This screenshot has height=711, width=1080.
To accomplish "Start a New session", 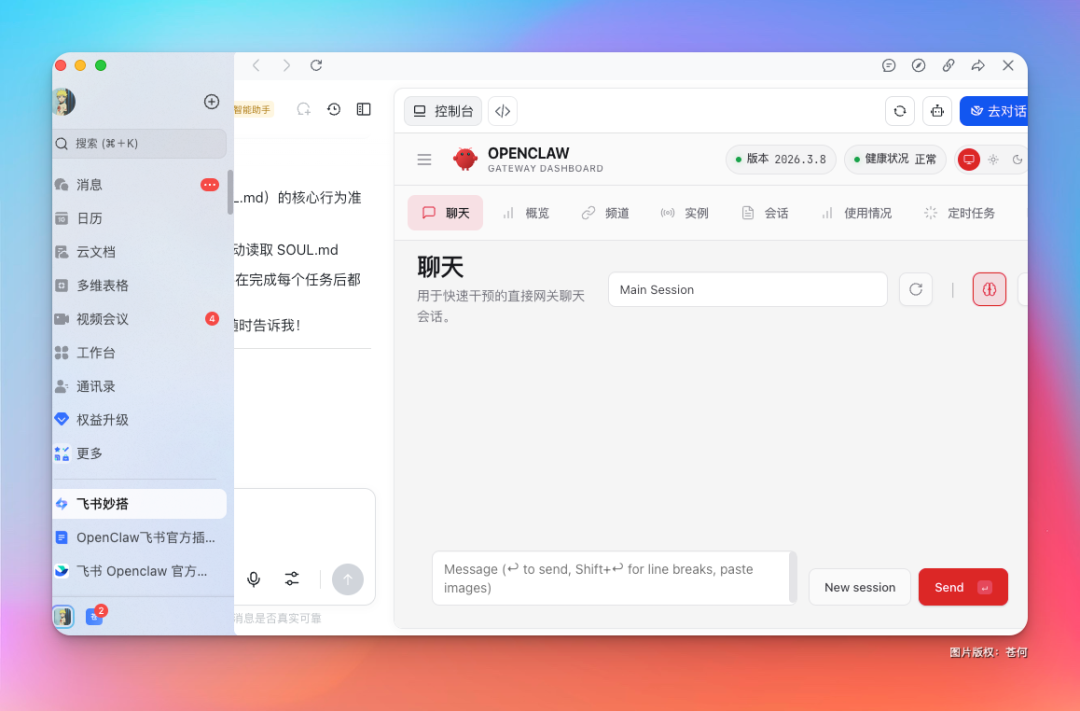I will [859, 587].
